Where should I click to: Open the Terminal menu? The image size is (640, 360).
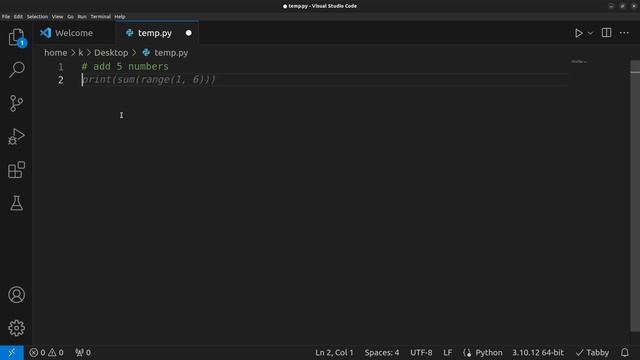coord(100,17)
